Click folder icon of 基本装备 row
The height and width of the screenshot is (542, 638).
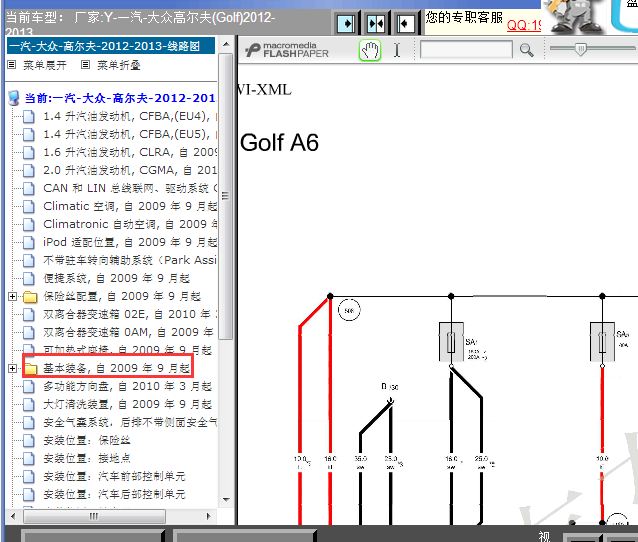[x=30, y=369]
